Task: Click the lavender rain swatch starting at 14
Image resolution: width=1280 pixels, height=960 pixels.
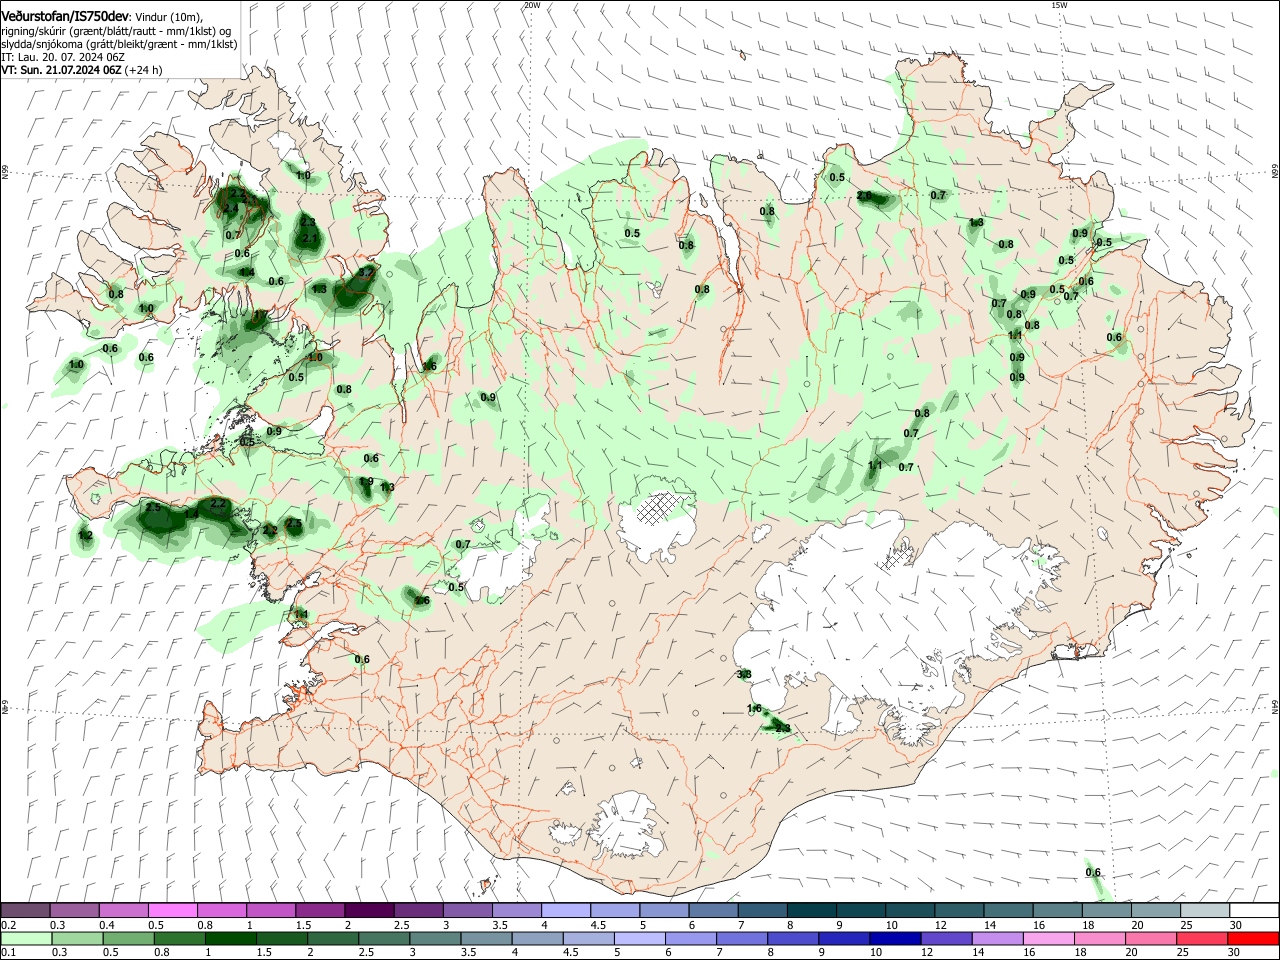Action: tap(997, 939)
